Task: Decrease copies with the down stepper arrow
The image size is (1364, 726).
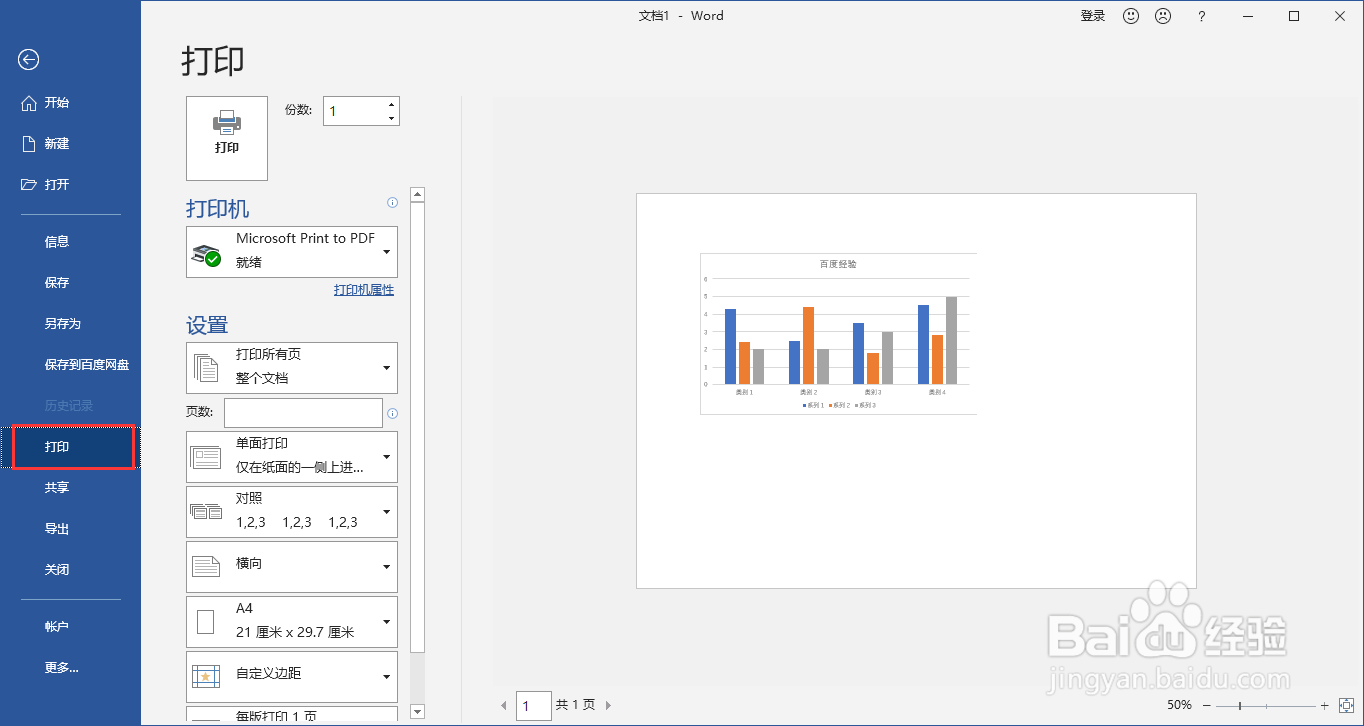Action: pyautogui.click(x=391, y=118)
